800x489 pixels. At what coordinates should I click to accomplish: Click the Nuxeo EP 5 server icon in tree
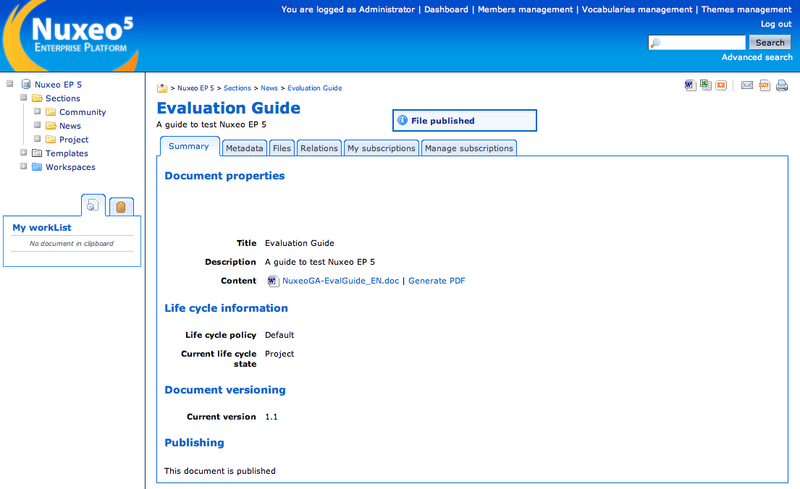[26, 84]
